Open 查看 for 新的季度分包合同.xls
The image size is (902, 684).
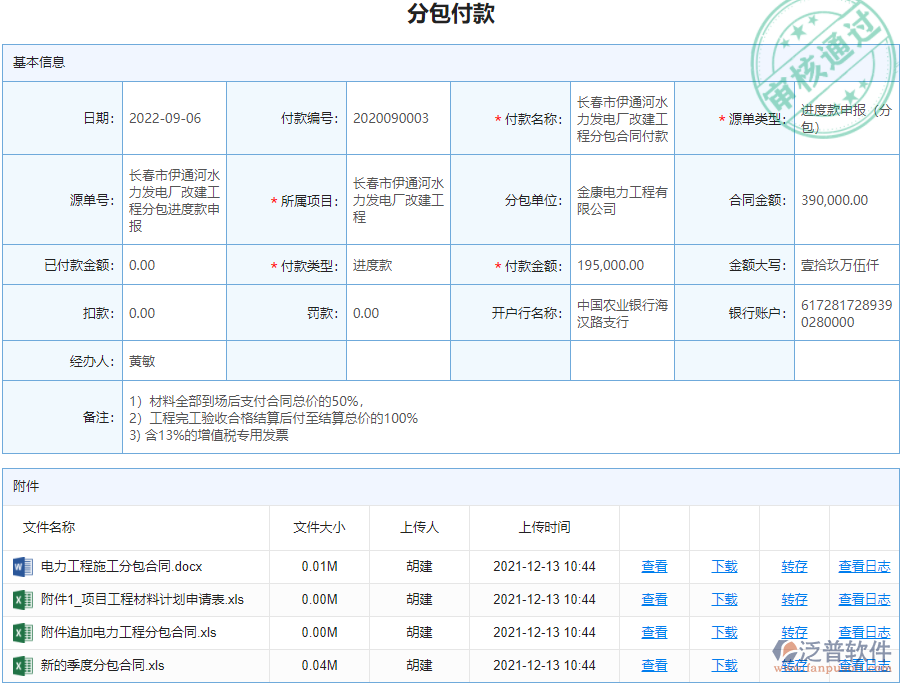click(654, 665)
